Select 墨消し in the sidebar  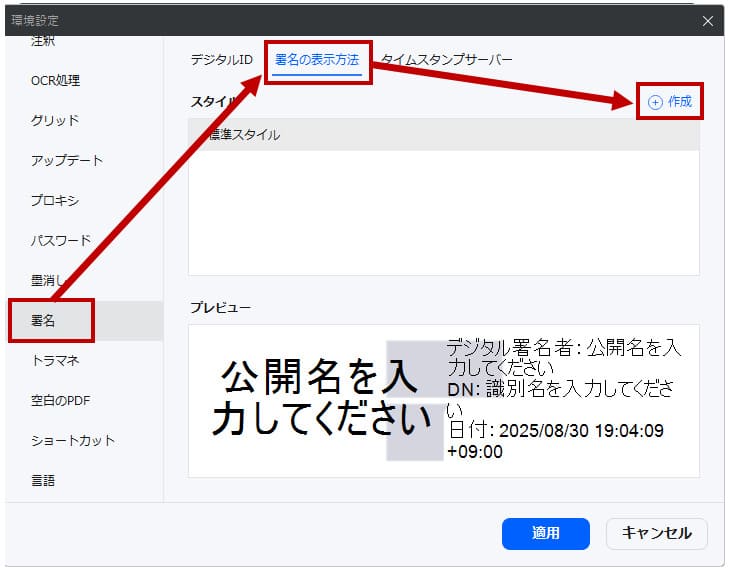(49, 281)
